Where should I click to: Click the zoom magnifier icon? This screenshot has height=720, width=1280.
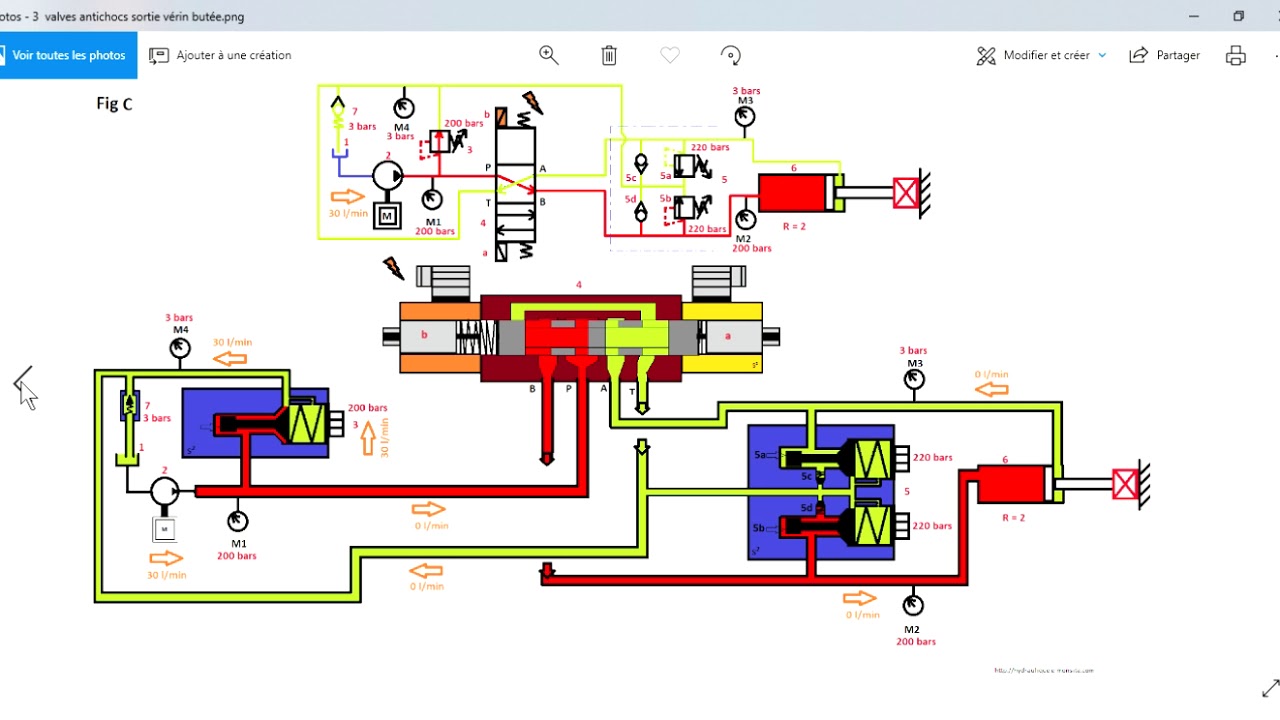click(549, 55)
